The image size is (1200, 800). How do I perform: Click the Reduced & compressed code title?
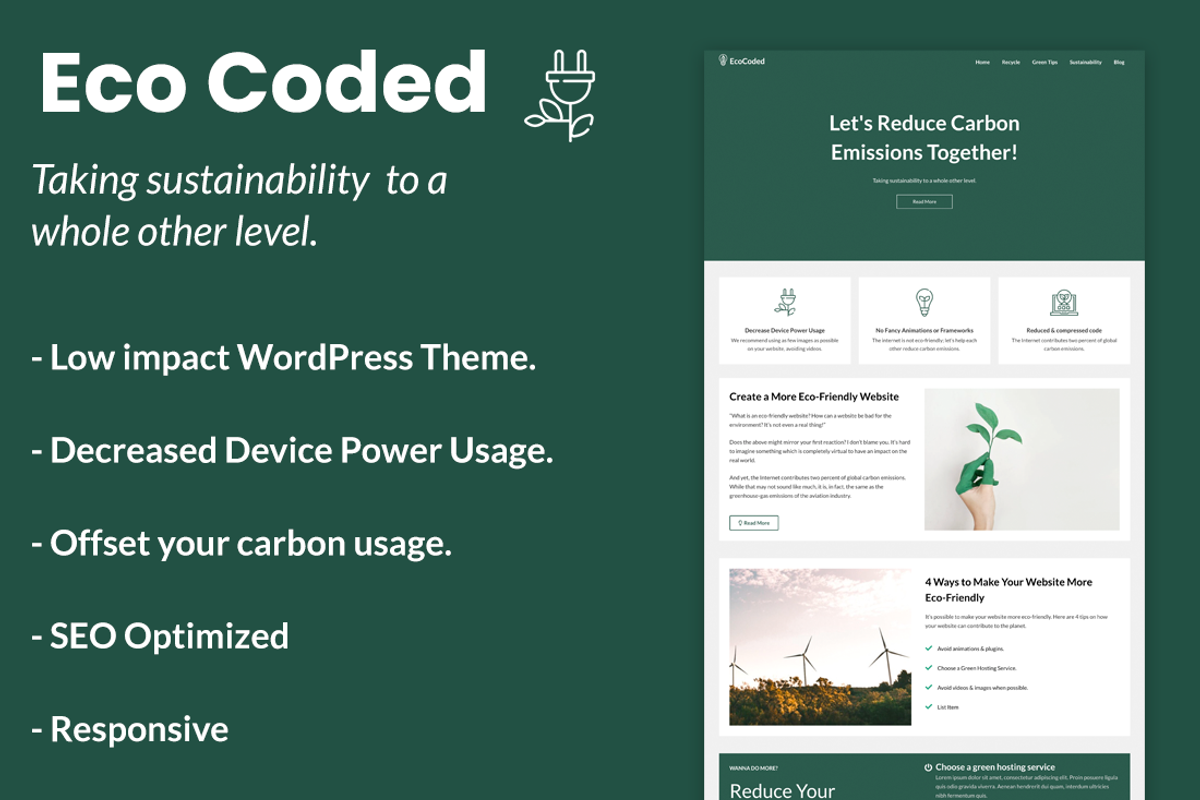click(x=1064, y=330)
